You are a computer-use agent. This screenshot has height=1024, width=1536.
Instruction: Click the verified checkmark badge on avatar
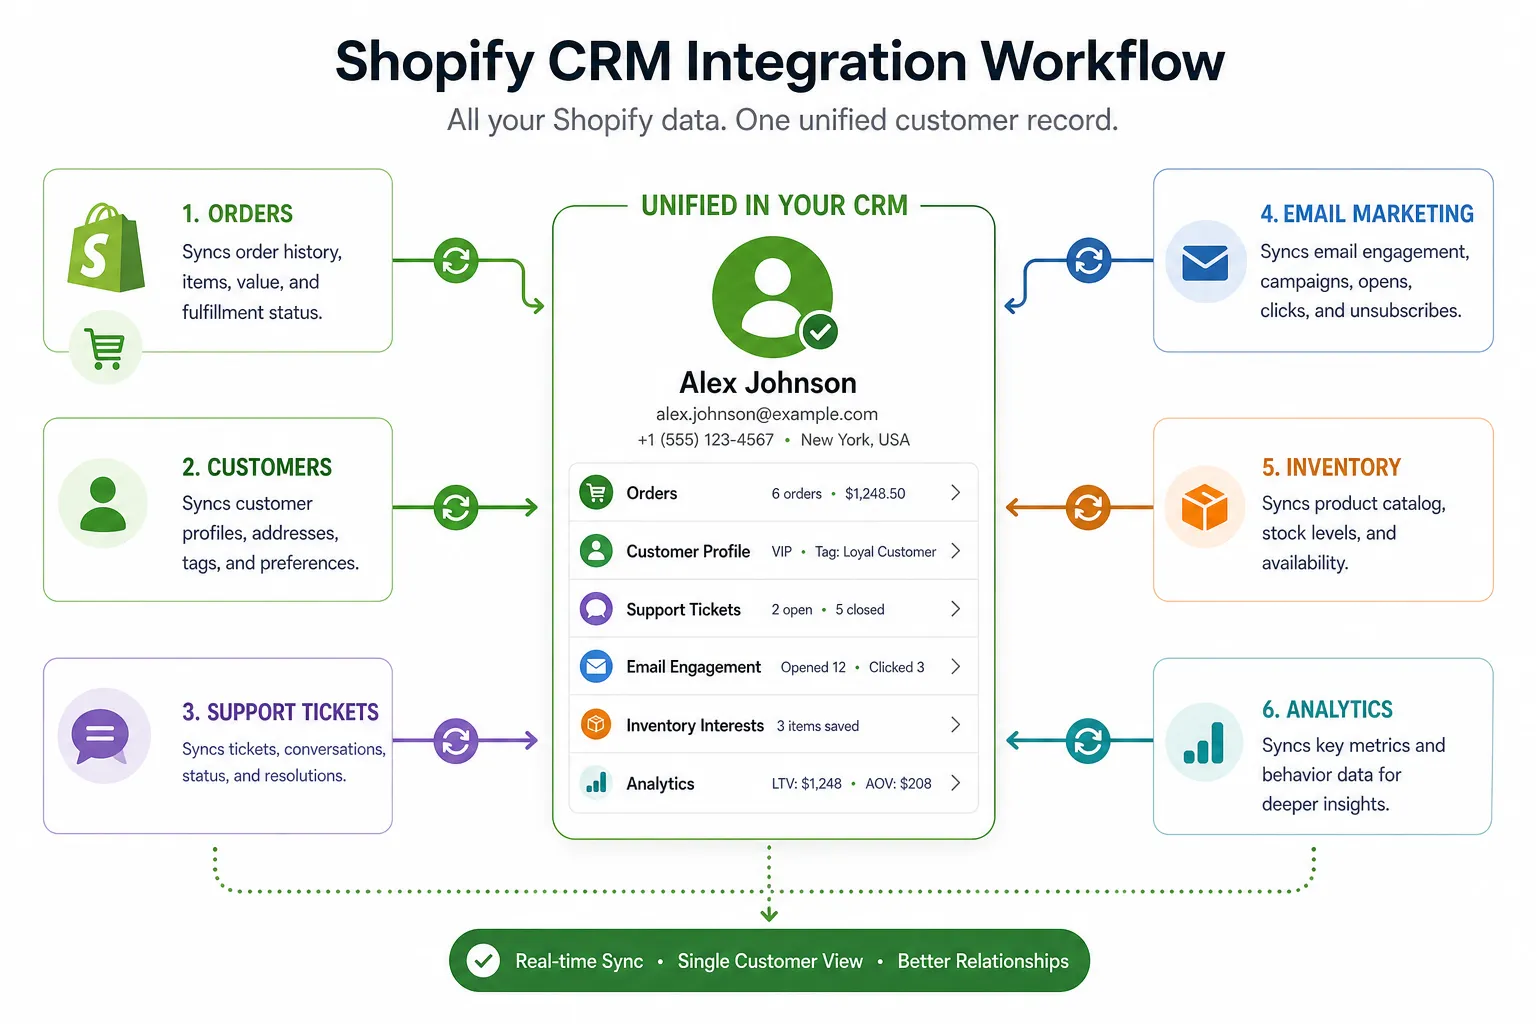820,331
